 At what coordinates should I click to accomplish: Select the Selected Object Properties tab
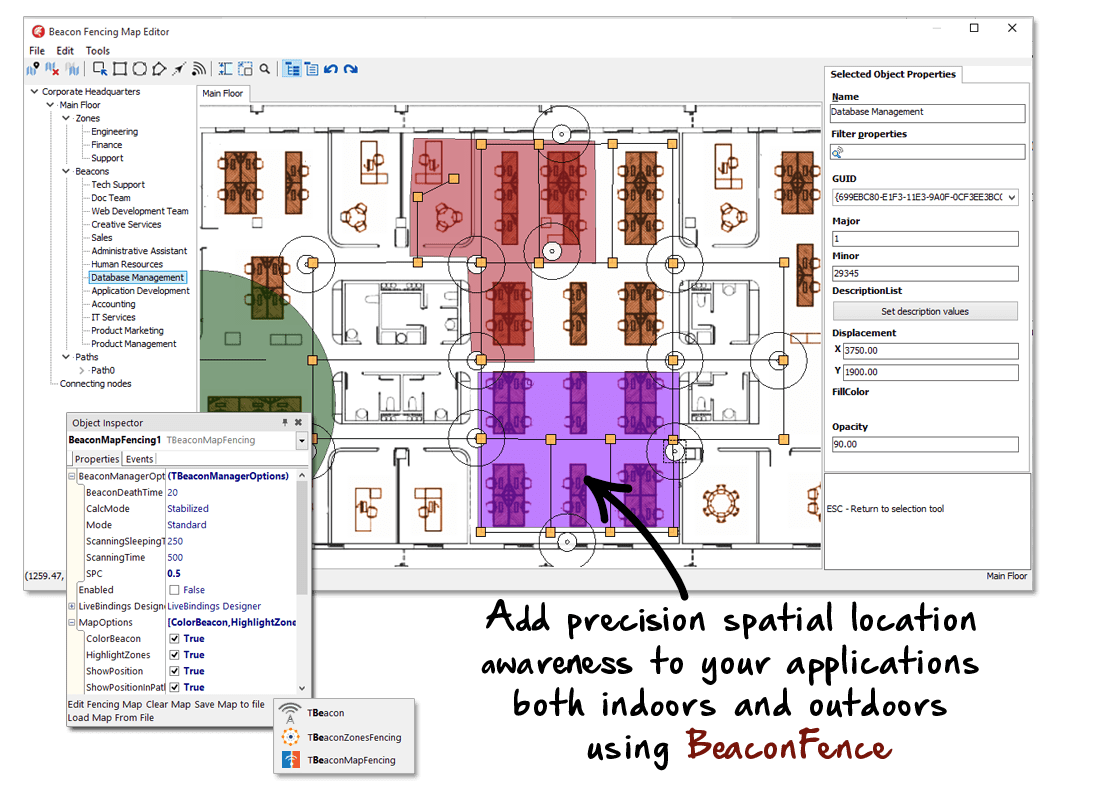click(893, 74)
